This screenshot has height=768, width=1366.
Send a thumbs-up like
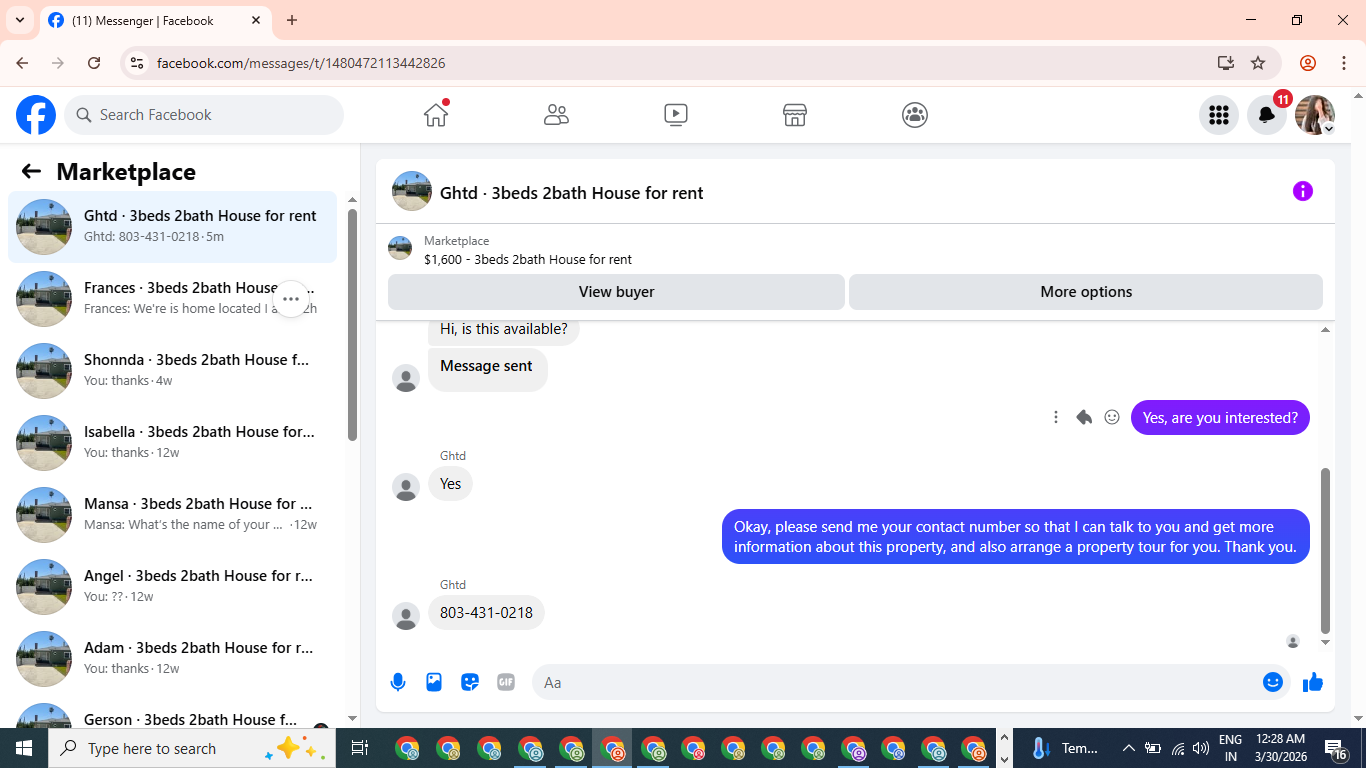(1313, 682)
